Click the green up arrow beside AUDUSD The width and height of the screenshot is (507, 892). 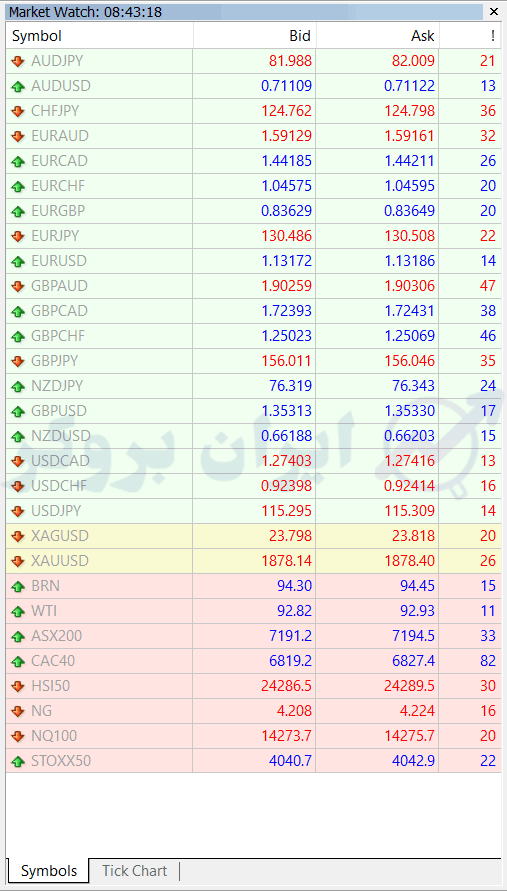(x=18, y=86)
